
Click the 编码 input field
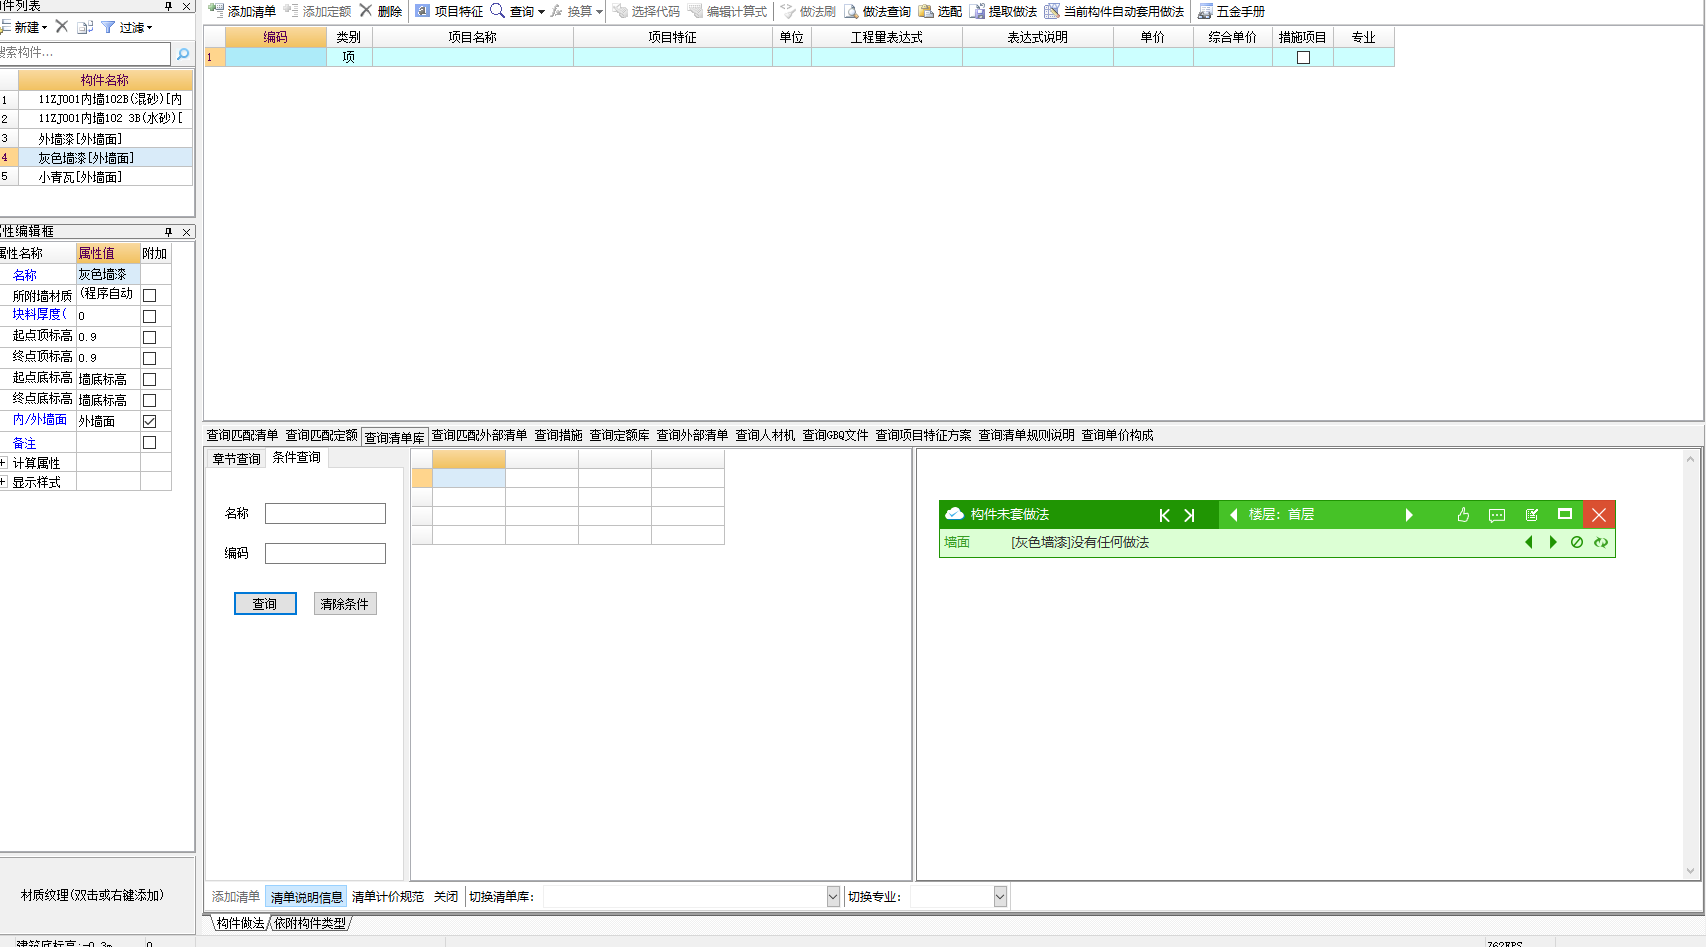(x=325, y=553)
